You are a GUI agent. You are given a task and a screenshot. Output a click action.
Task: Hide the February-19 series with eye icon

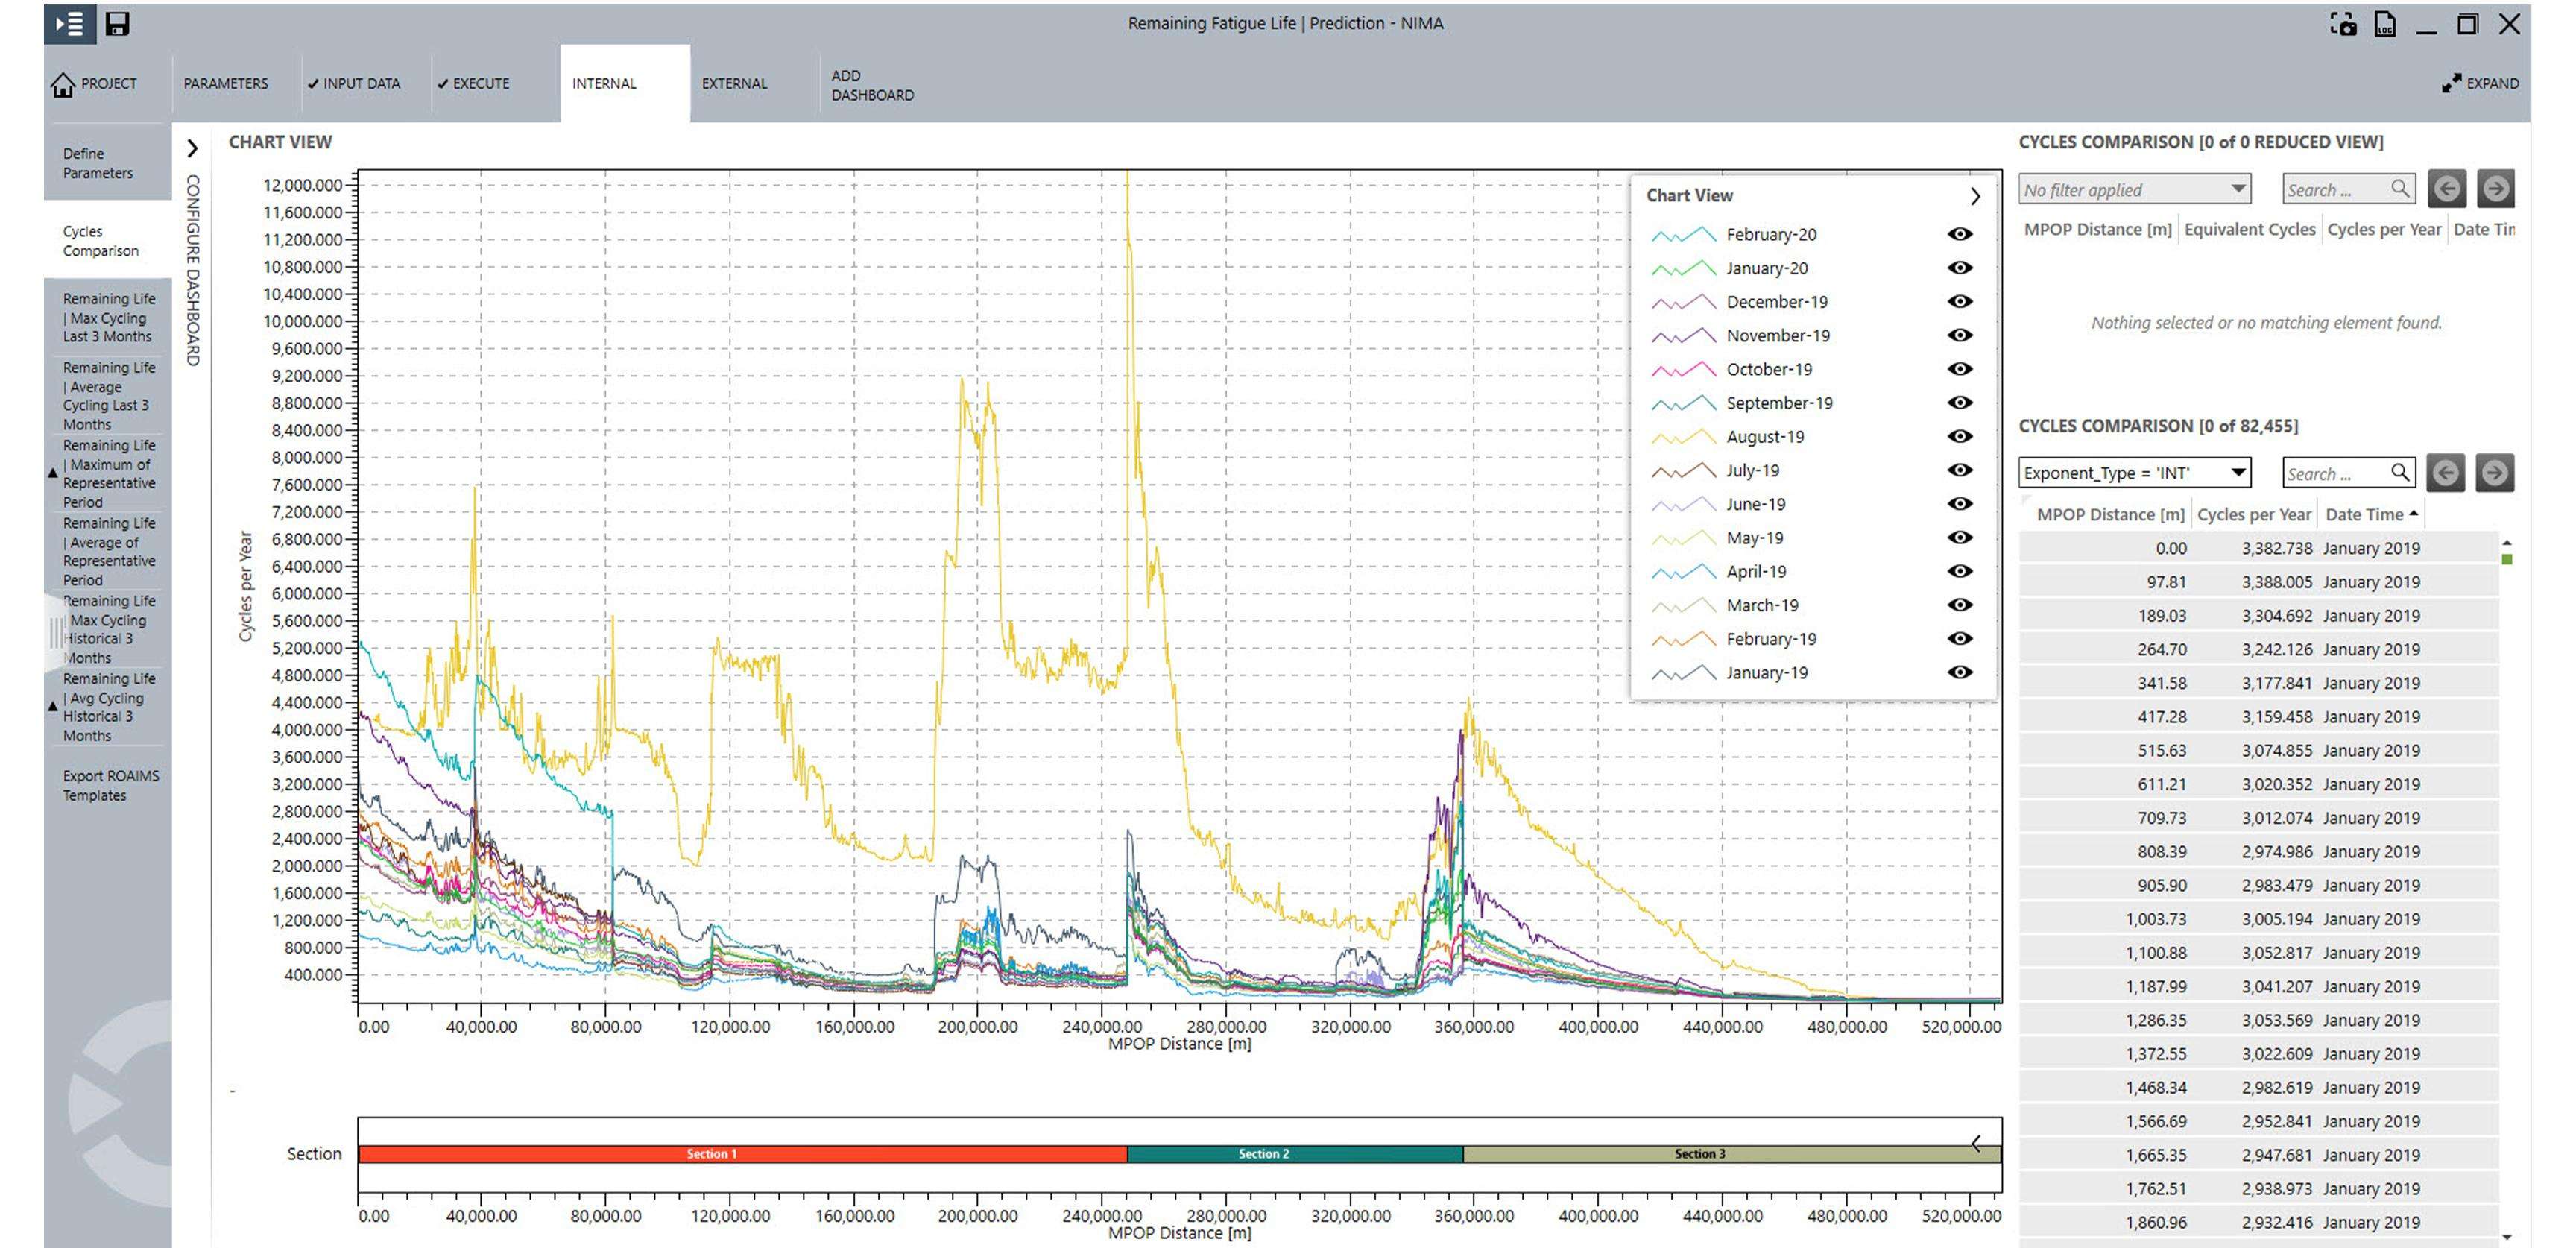click(x=1960, y=638)
